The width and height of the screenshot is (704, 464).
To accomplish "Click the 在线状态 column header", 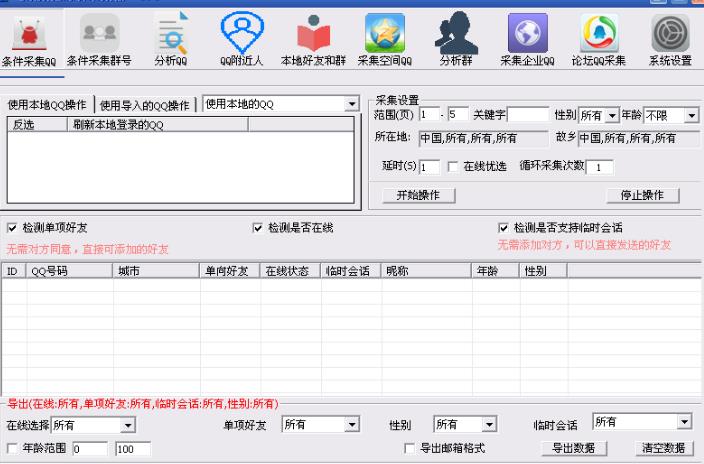I will coord(290,271).
